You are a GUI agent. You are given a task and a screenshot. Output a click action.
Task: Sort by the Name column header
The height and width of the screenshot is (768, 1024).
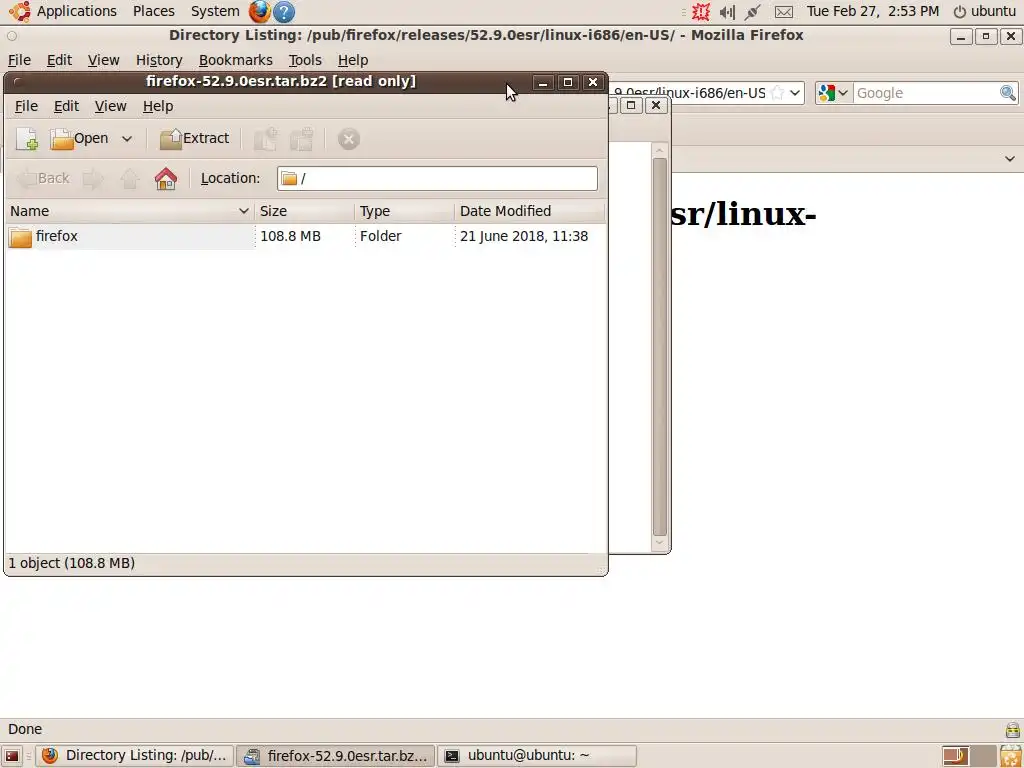pos(129,211)
